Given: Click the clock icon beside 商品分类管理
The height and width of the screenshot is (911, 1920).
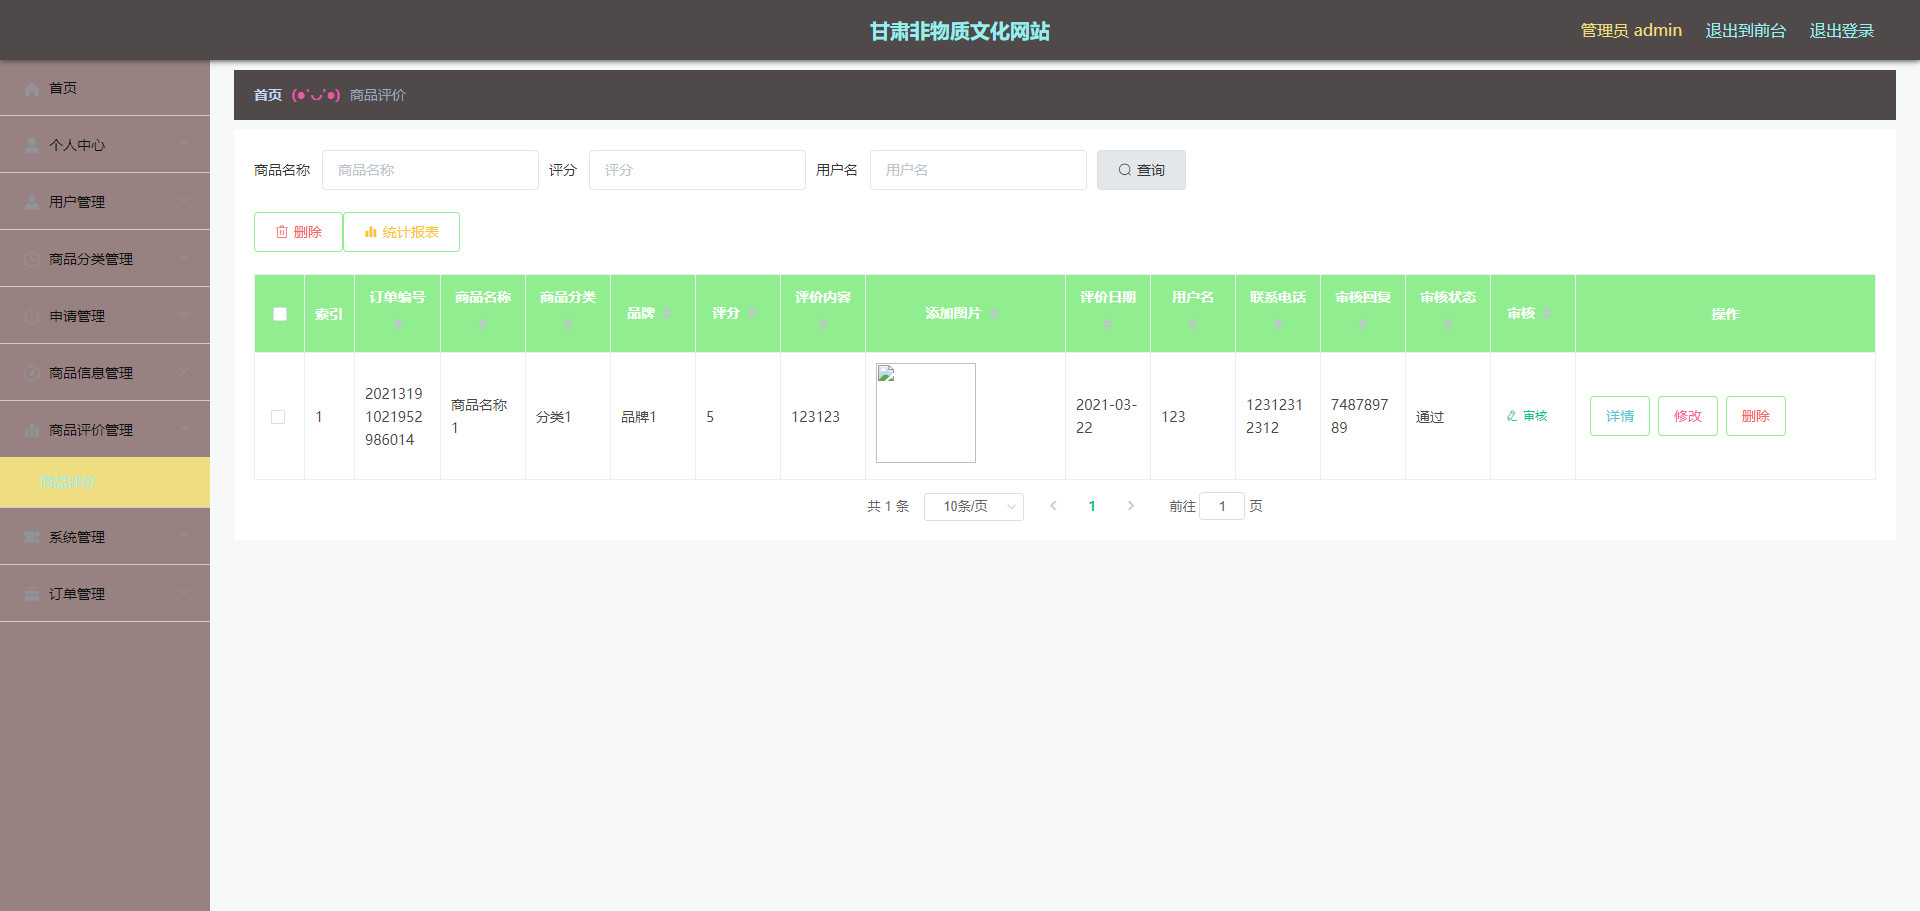Looking at the screenshot, I should point(32,260).
